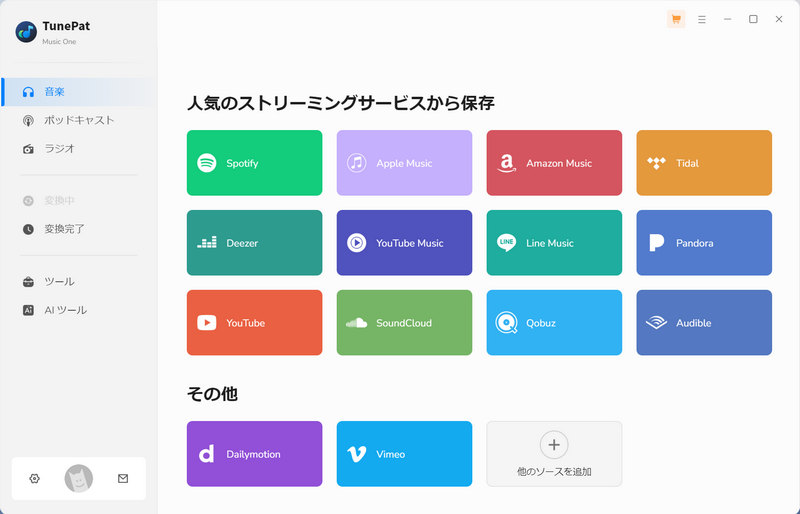
Task: Open the hamburger menu icon
Action: 702,19
